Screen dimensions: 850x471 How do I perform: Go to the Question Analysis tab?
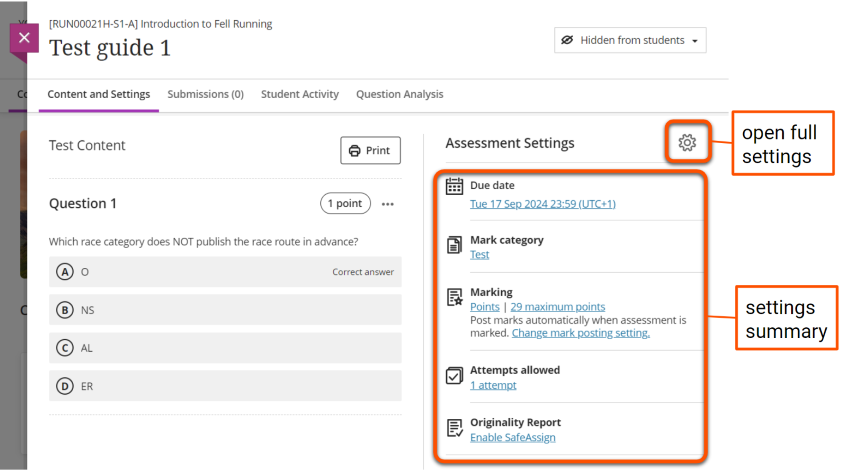coord(399,94)
